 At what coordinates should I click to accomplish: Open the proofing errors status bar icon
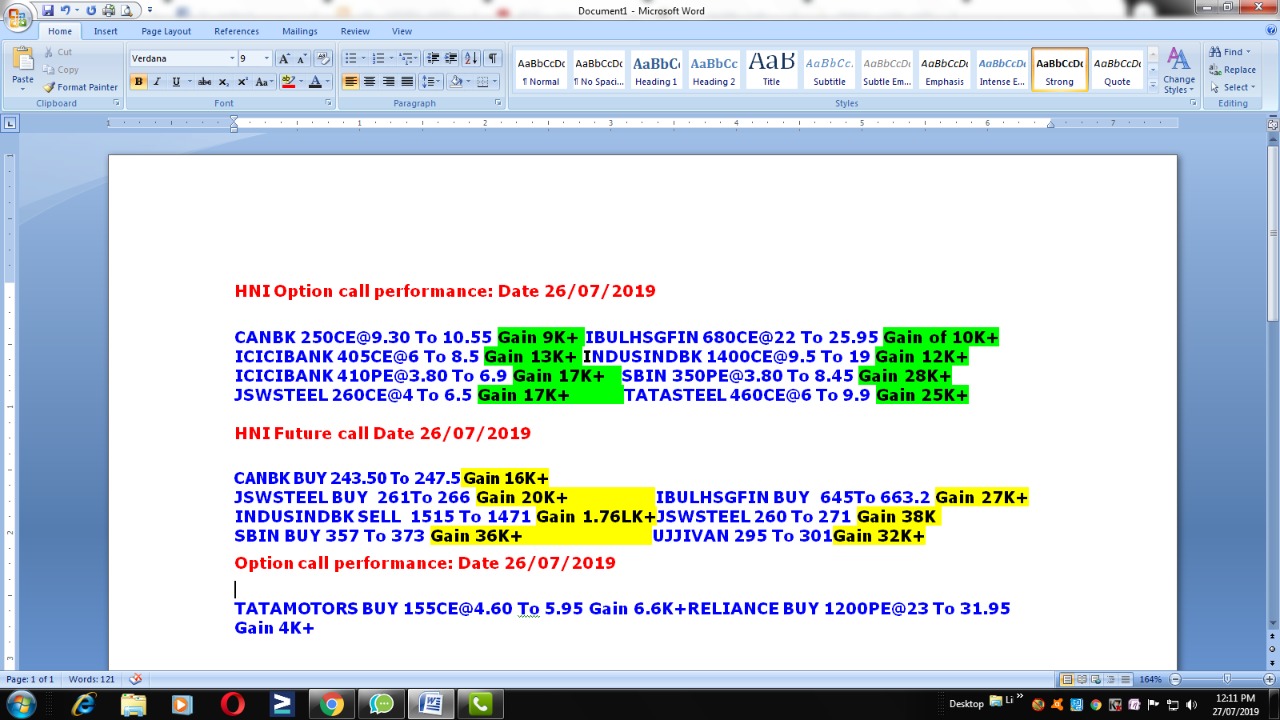pyautogui.click(x=136, y=679)
